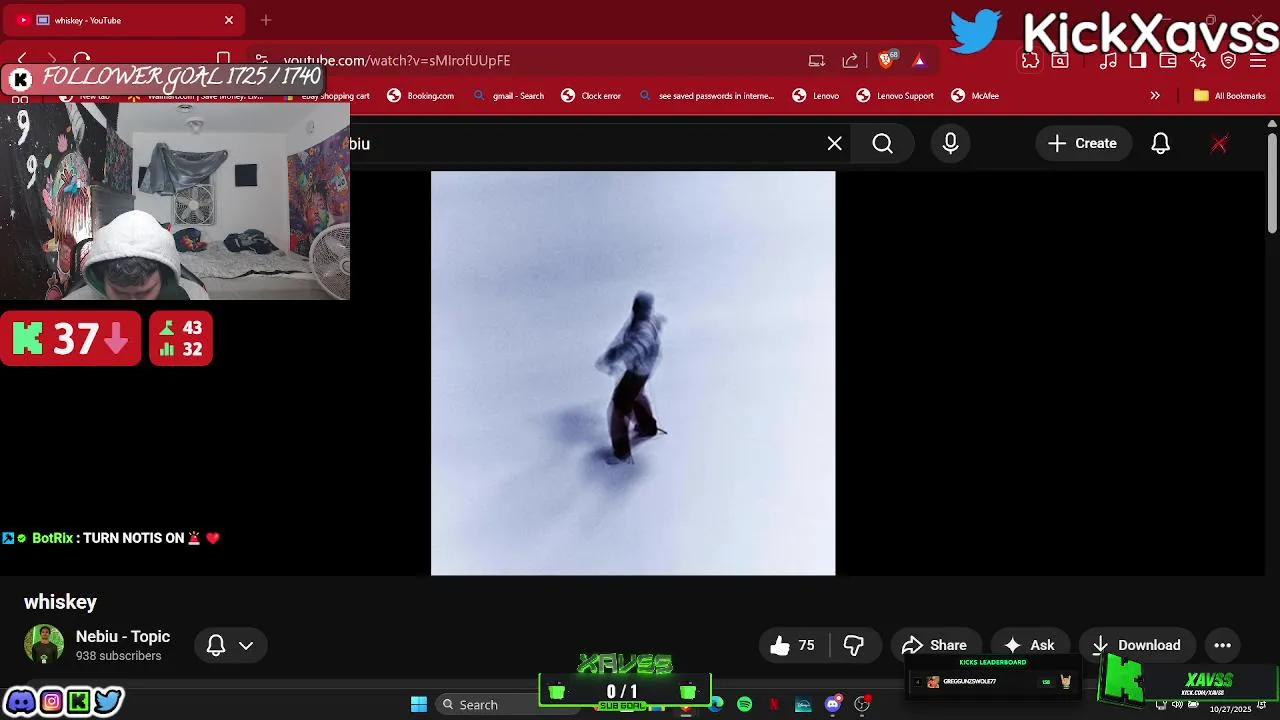The height and width of the screenshot is (720, 1280).
Task: Open Netflix from the taskbar
Action: tap(774, 705)
